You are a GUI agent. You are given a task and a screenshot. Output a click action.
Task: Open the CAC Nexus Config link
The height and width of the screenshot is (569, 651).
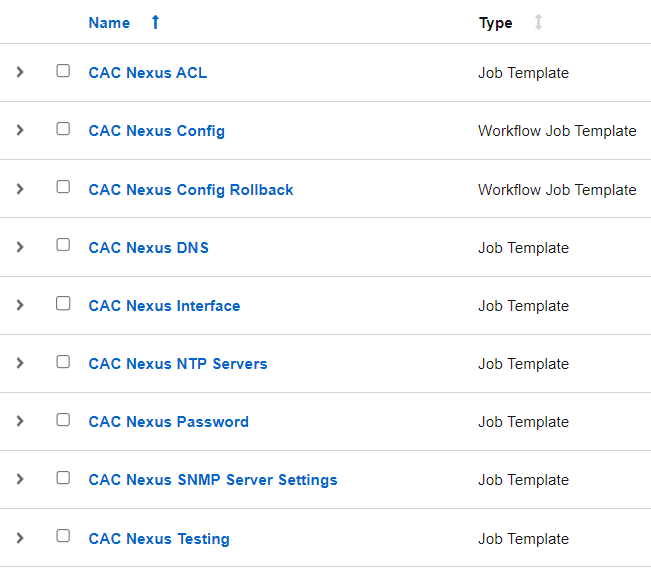click(x=157, y=131)
